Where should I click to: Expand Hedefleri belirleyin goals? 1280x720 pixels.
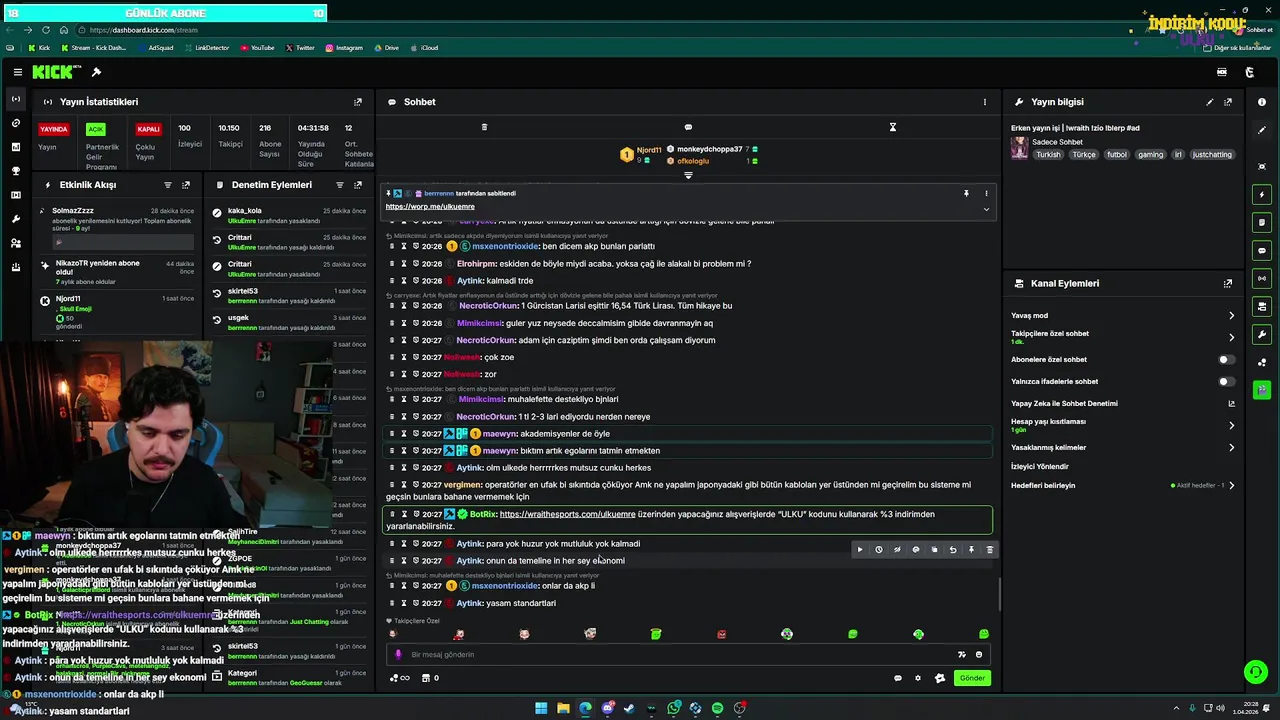(1231, 486)
